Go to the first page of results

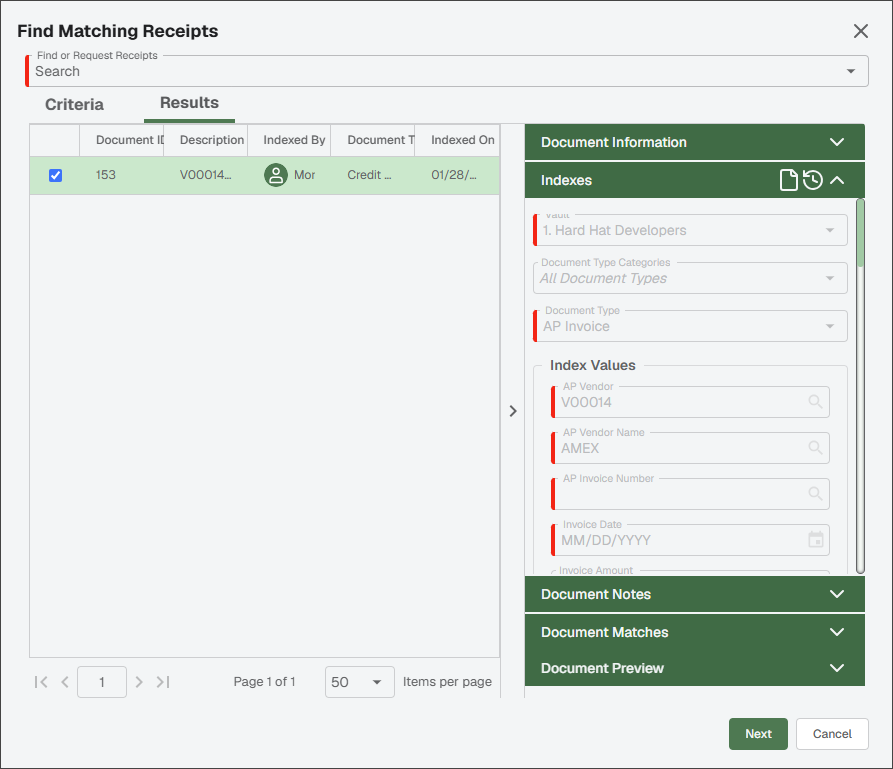(x=41, y=682)
